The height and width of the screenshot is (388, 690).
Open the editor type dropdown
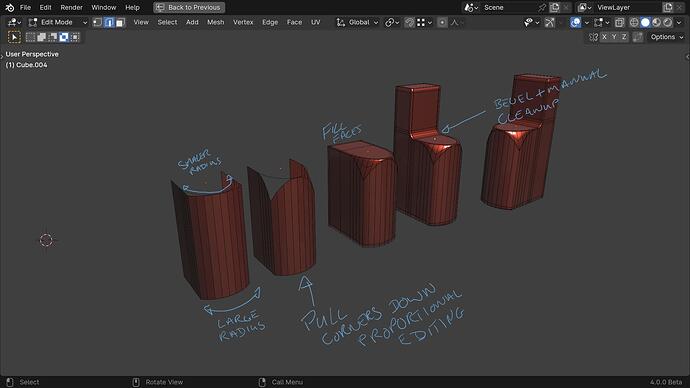(14, 22)
